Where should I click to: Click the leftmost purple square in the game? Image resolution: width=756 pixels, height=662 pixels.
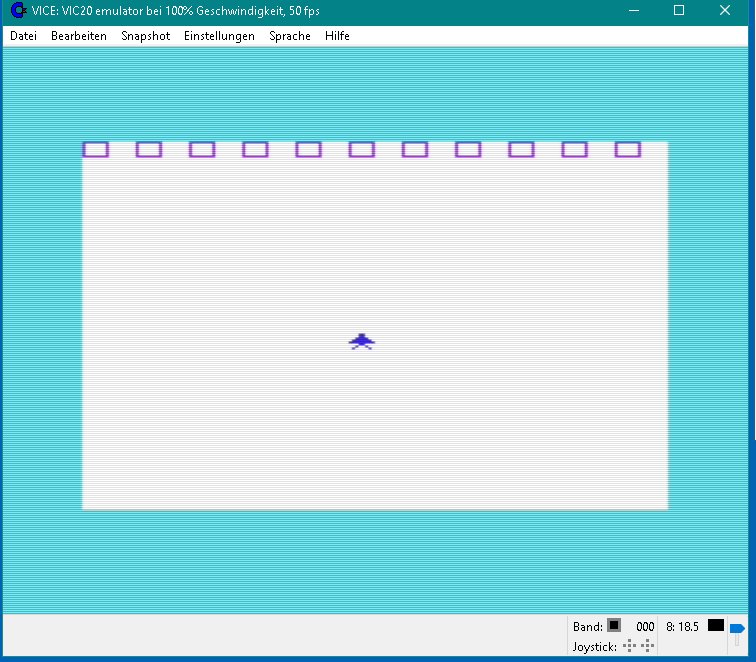(x=95, y=149)
